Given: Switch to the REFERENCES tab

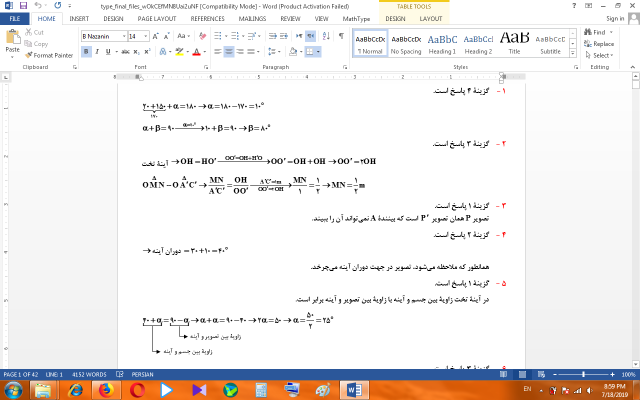Looking at the screenshot, I should click(207, 19).
